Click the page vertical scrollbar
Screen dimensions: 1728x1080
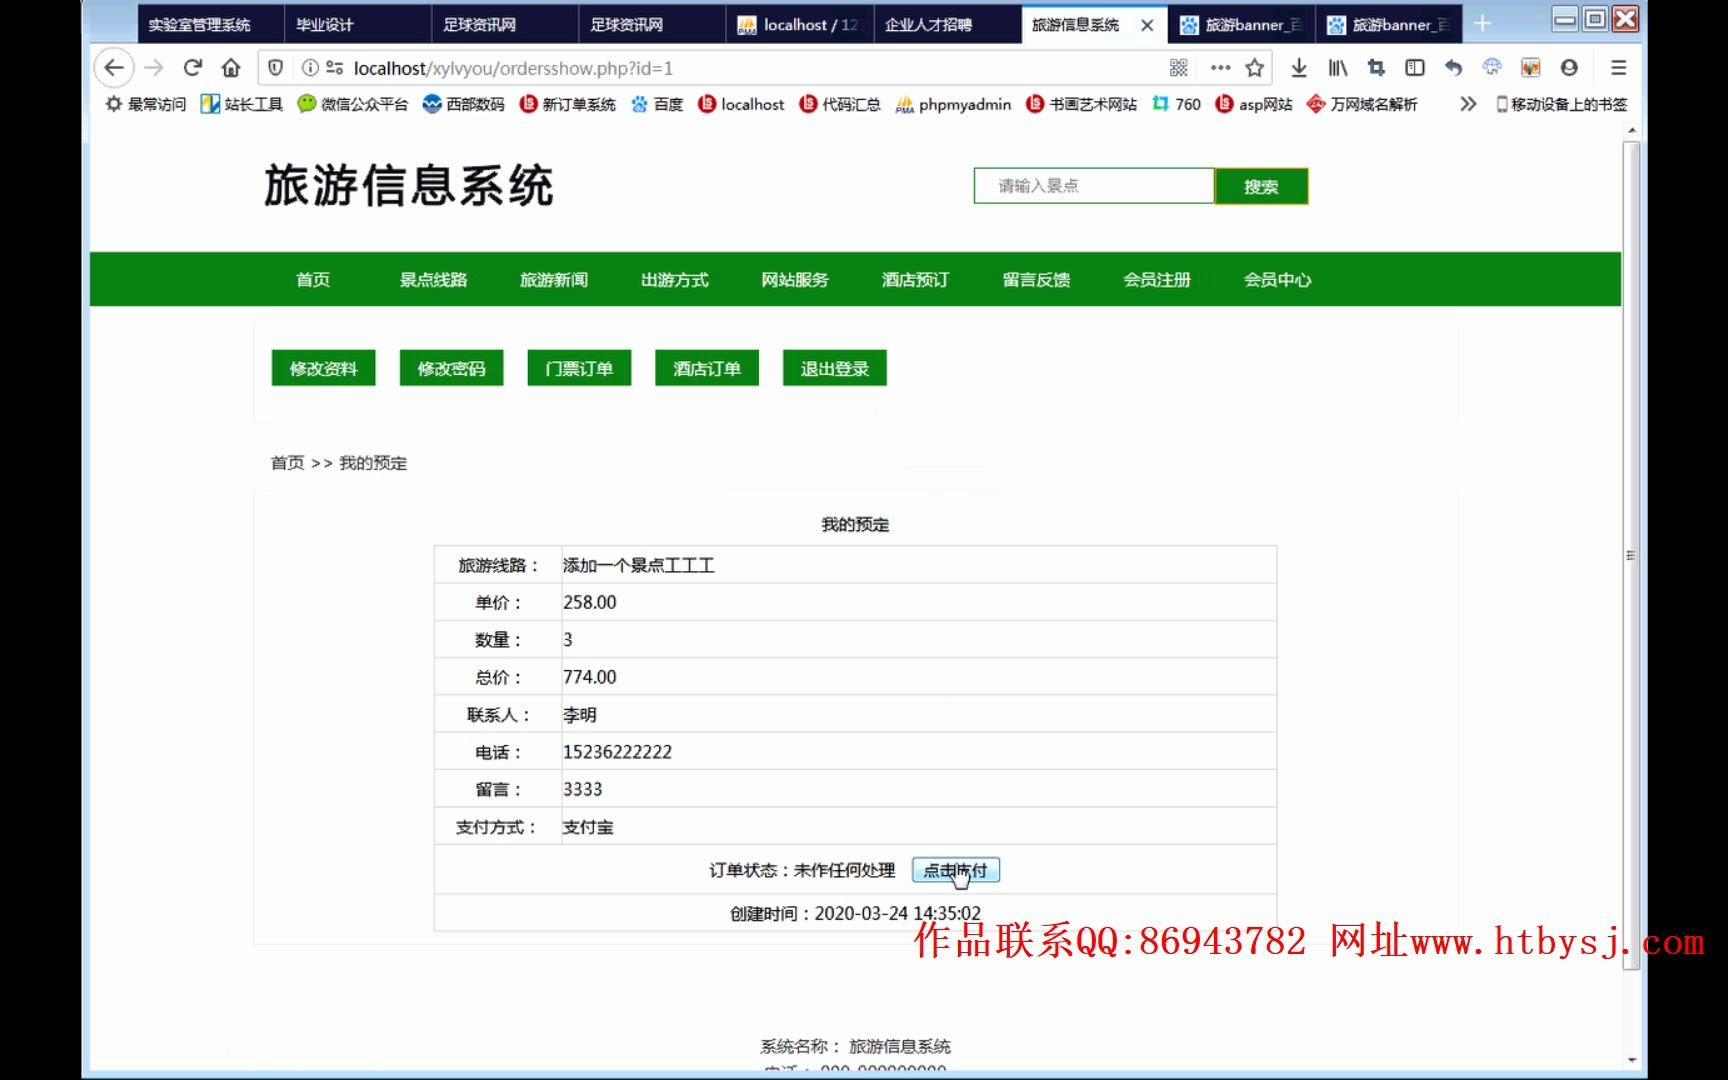click(x=1631, y=555)
